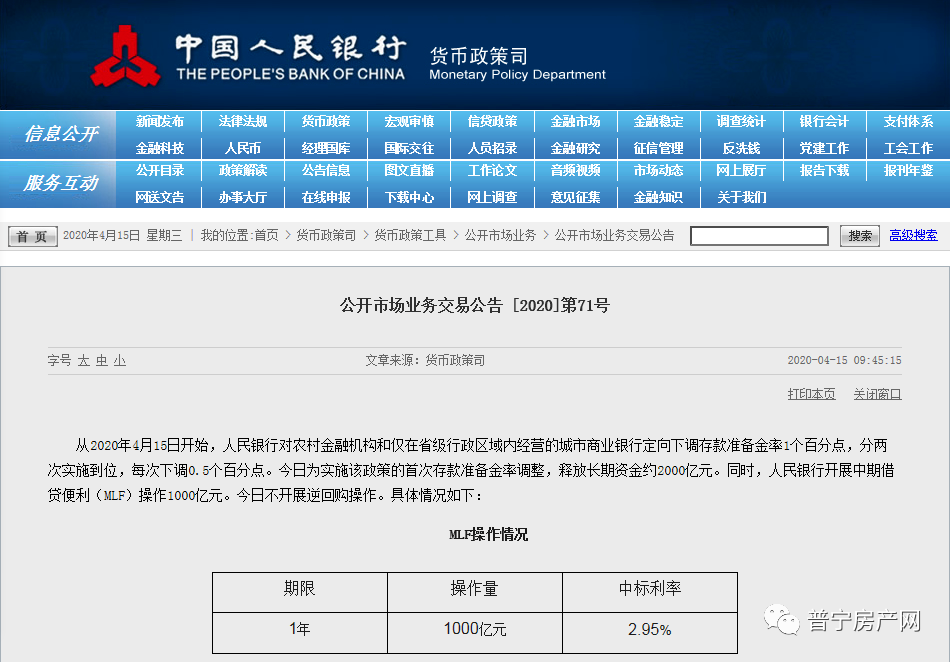Select 调查统计 menu item
The width and height of the screenshot is (952, 662).
(x=741, y=121)
